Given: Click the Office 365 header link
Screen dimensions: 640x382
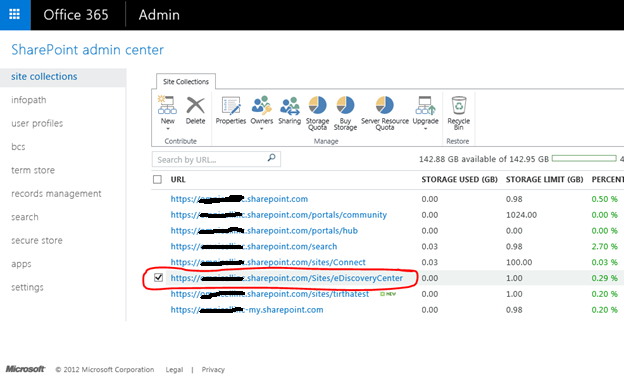Looking at the screenshot, I should pyautogui.click(x=76, y=15).
